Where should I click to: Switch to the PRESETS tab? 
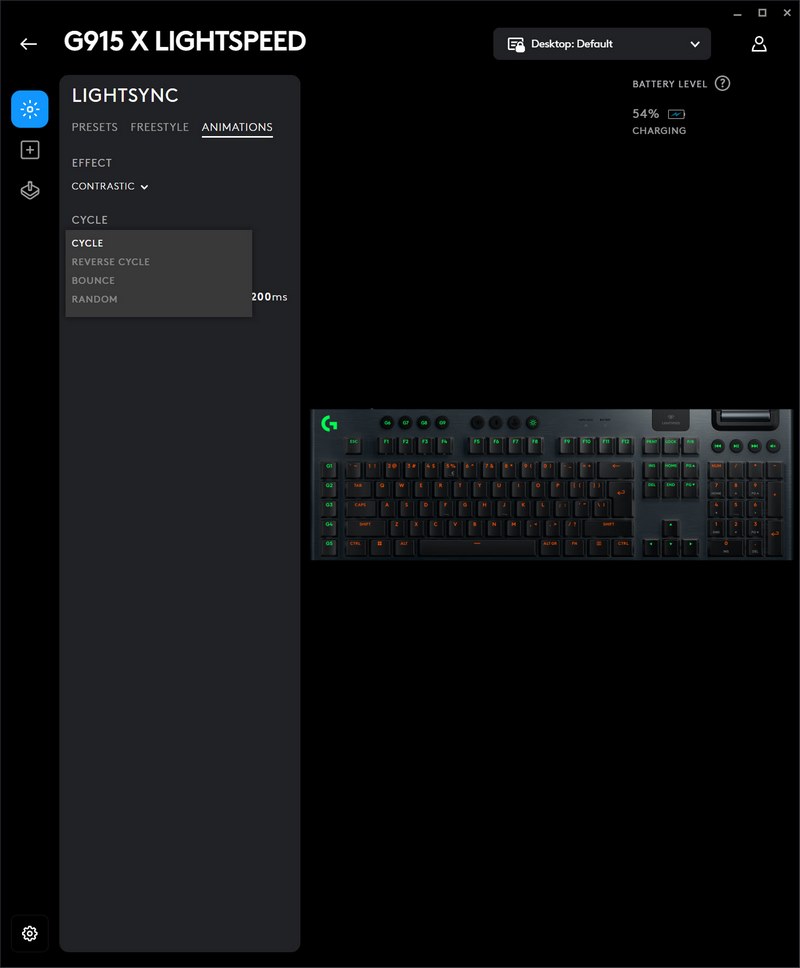coord(95,127)
